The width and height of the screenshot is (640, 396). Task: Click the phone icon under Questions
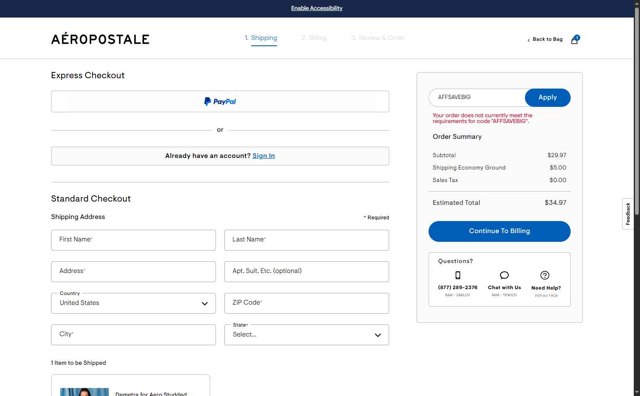click(x=458, y=275)
